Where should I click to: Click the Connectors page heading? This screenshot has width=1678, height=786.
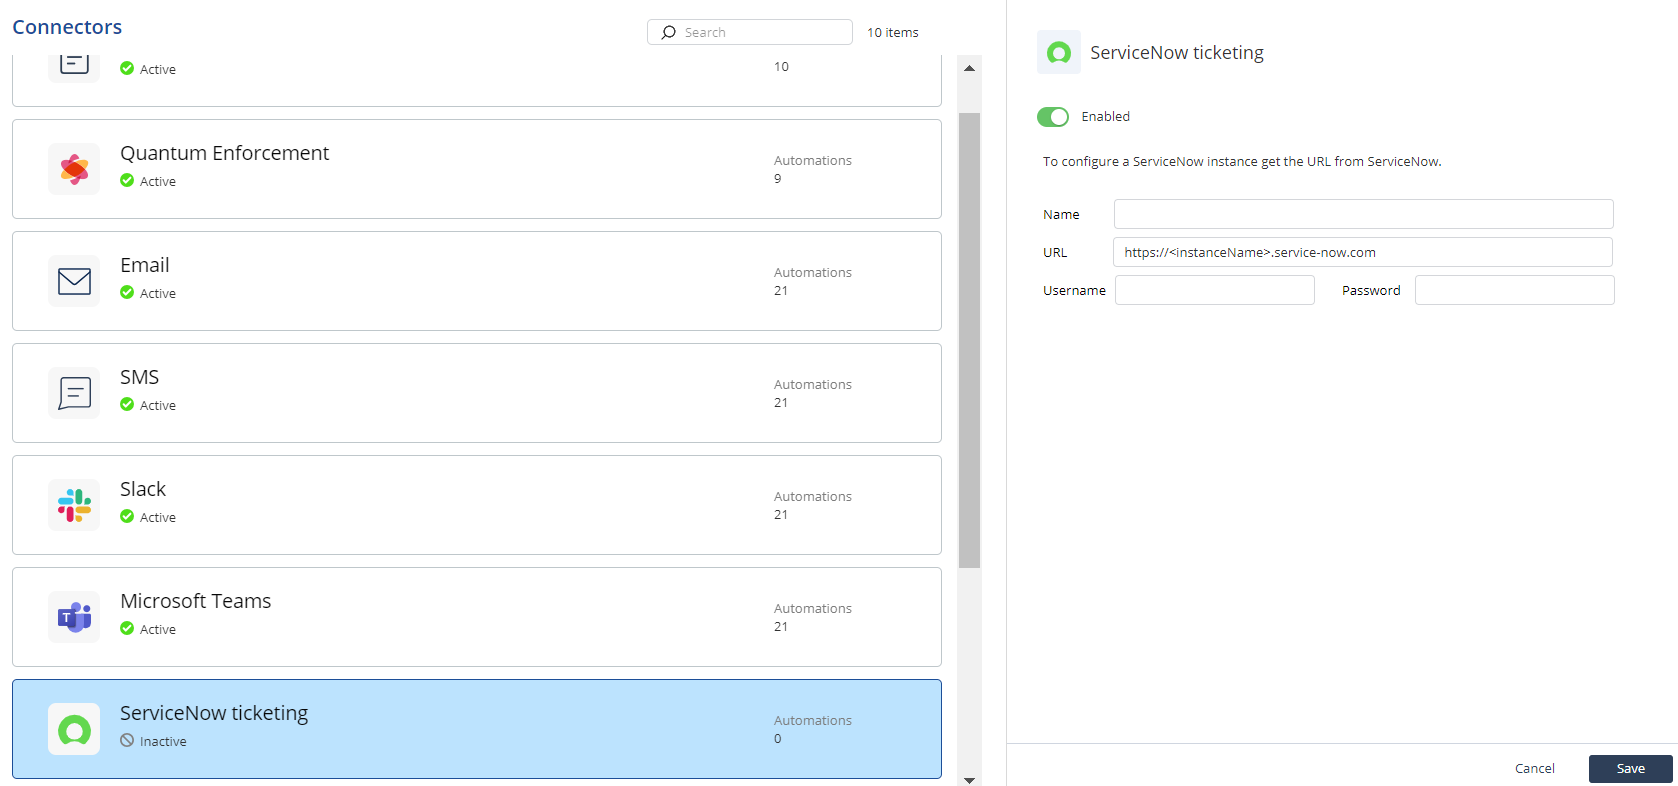[x=67, y=27]
